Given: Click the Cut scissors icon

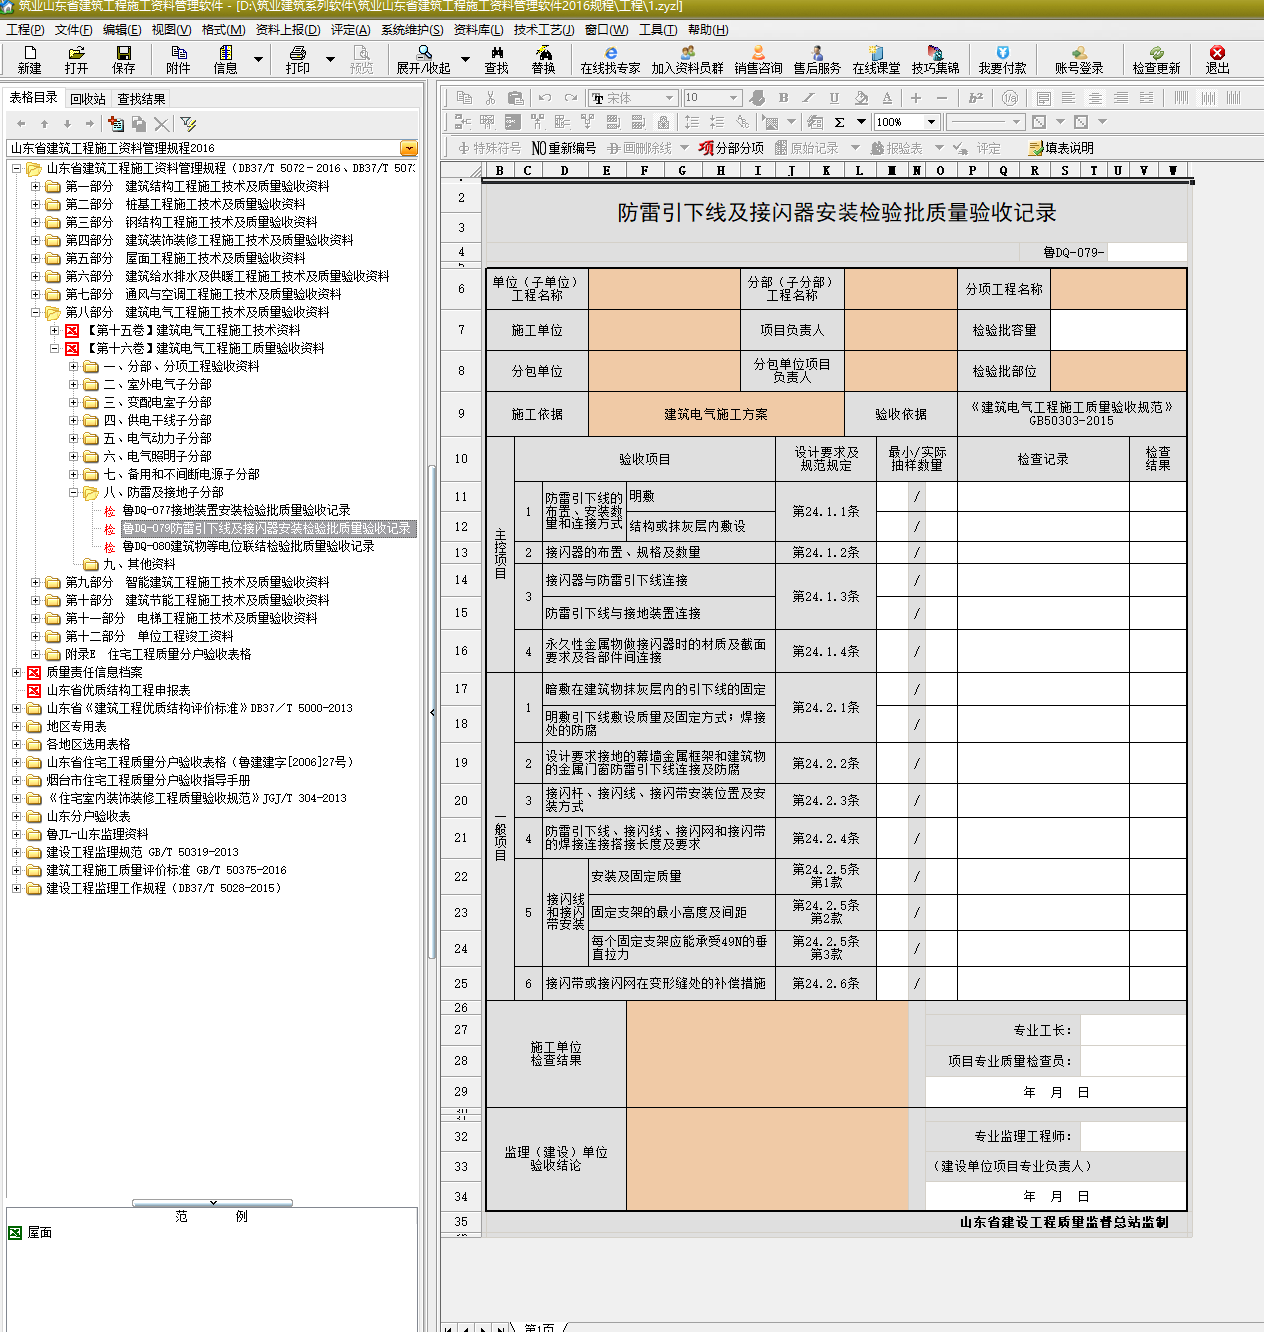Looking at the screenshot, I should coord(490,97).
